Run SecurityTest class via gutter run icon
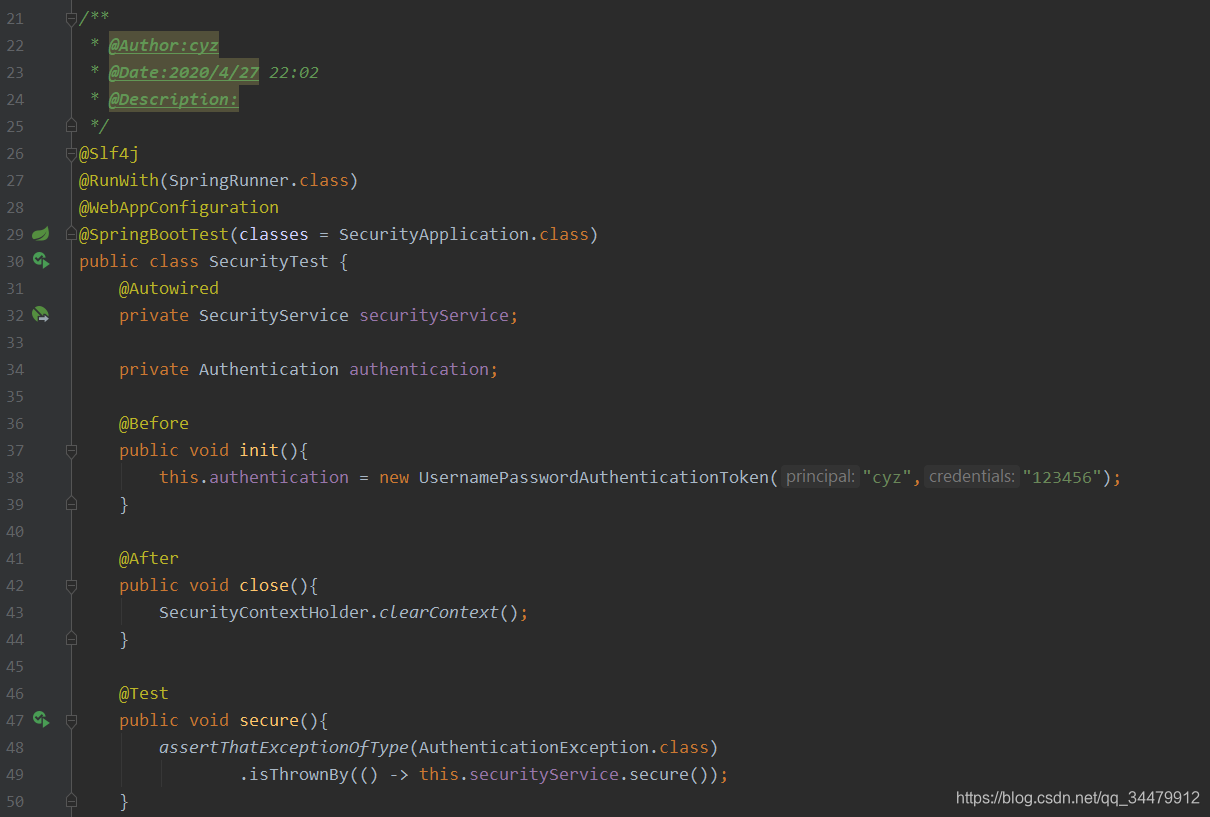The image size is (1210, 817). 40,261
